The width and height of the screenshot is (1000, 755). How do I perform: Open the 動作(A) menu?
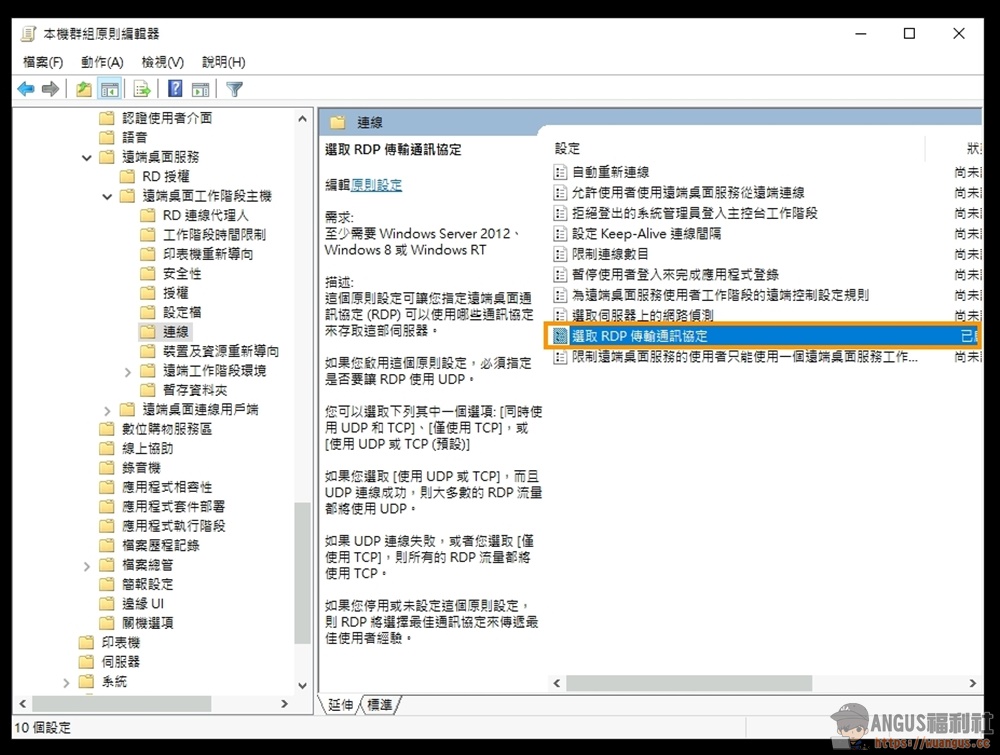102,62
